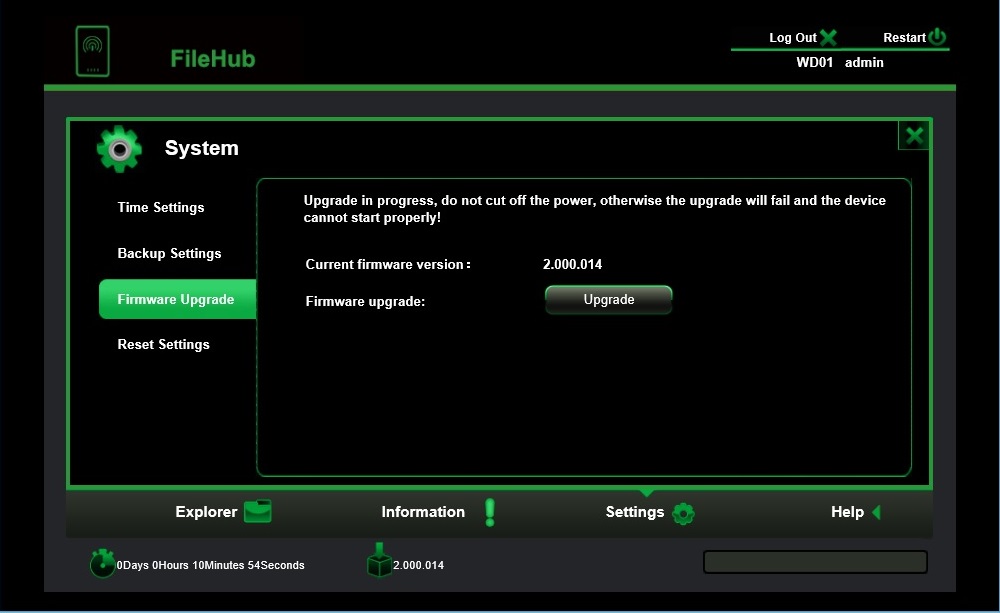
Task: Open Reset Settings section
Action: (163, 344)
